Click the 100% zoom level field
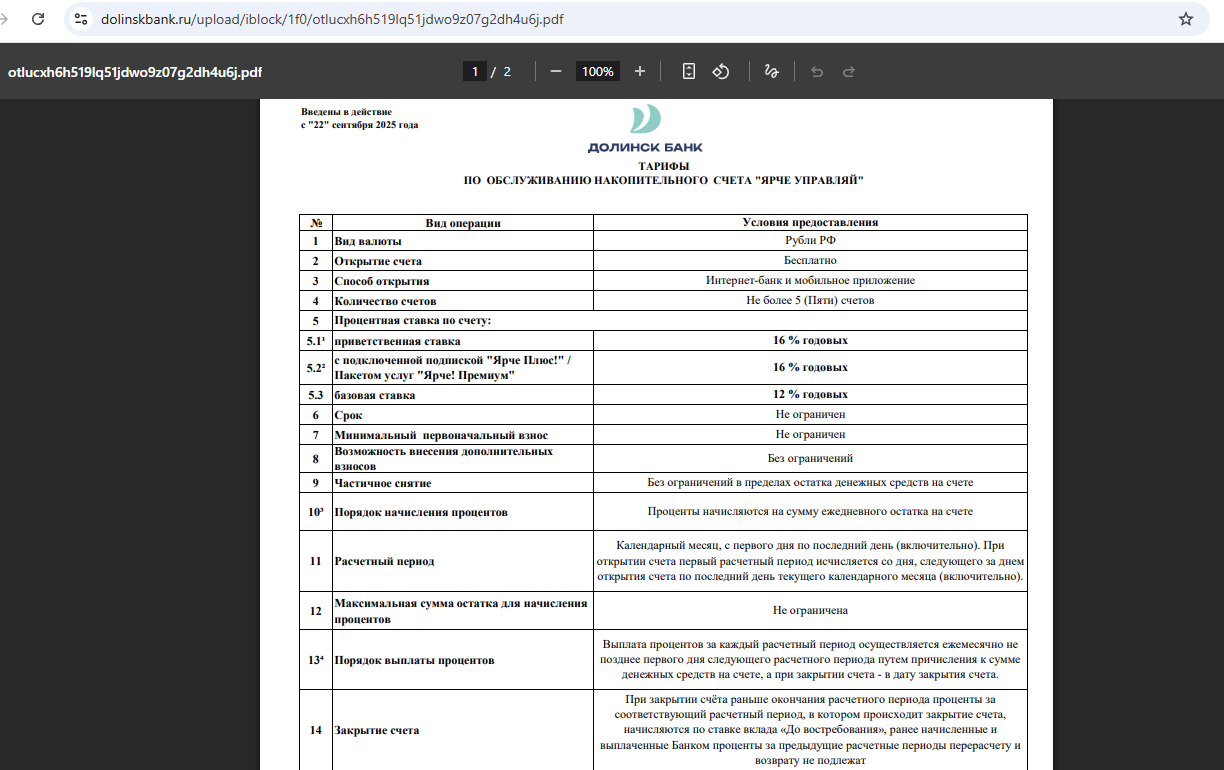Viewport: 1224px width, 770px height. click(x=598, y=71)
